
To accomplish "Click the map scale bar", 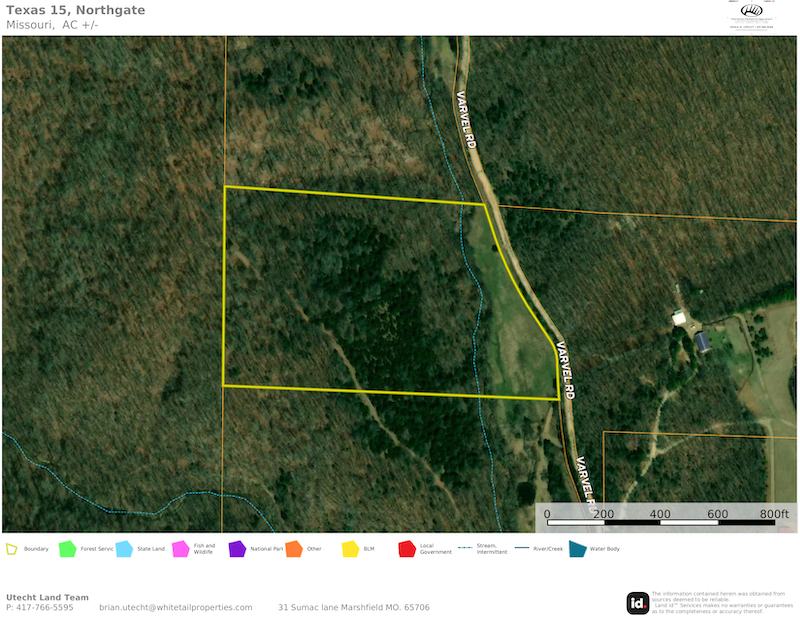I will click(661, 523).
